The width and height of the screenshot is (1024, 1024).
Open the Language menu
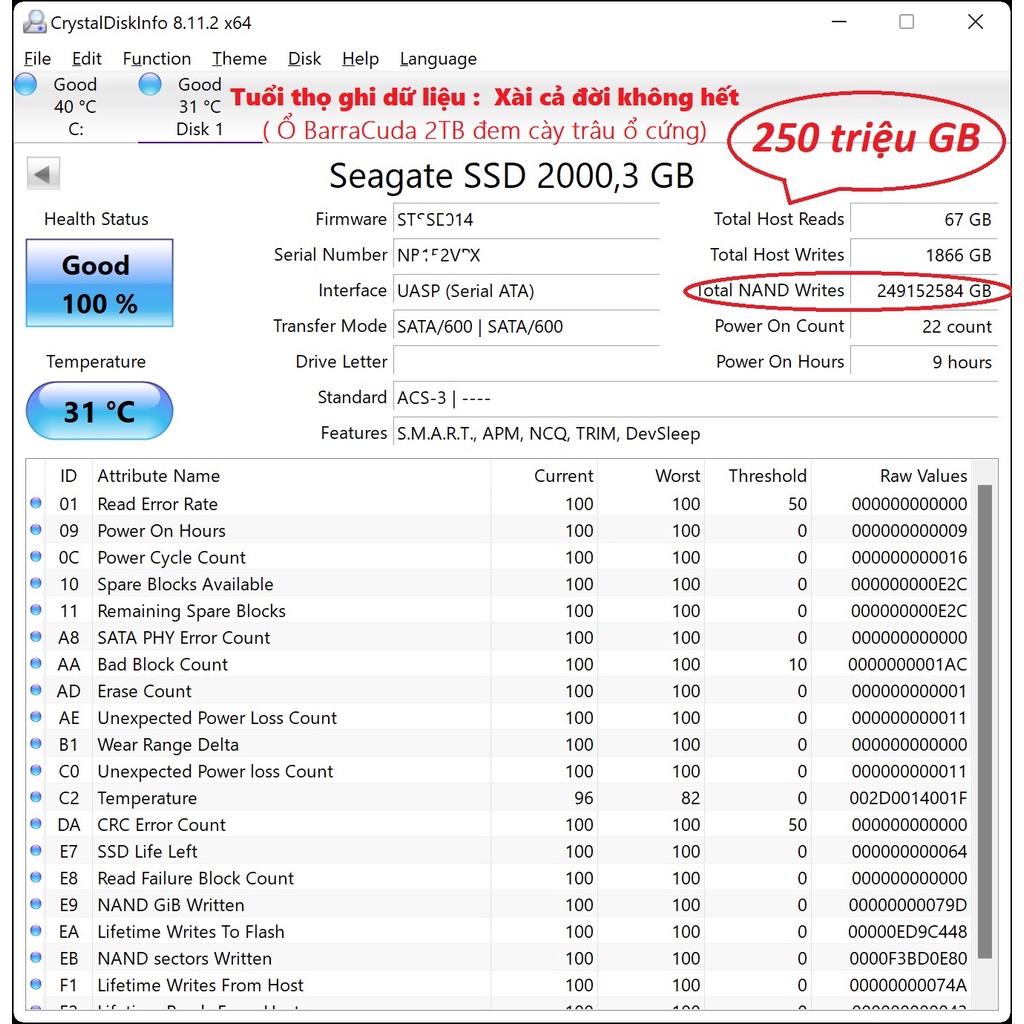tap(438, 59)
